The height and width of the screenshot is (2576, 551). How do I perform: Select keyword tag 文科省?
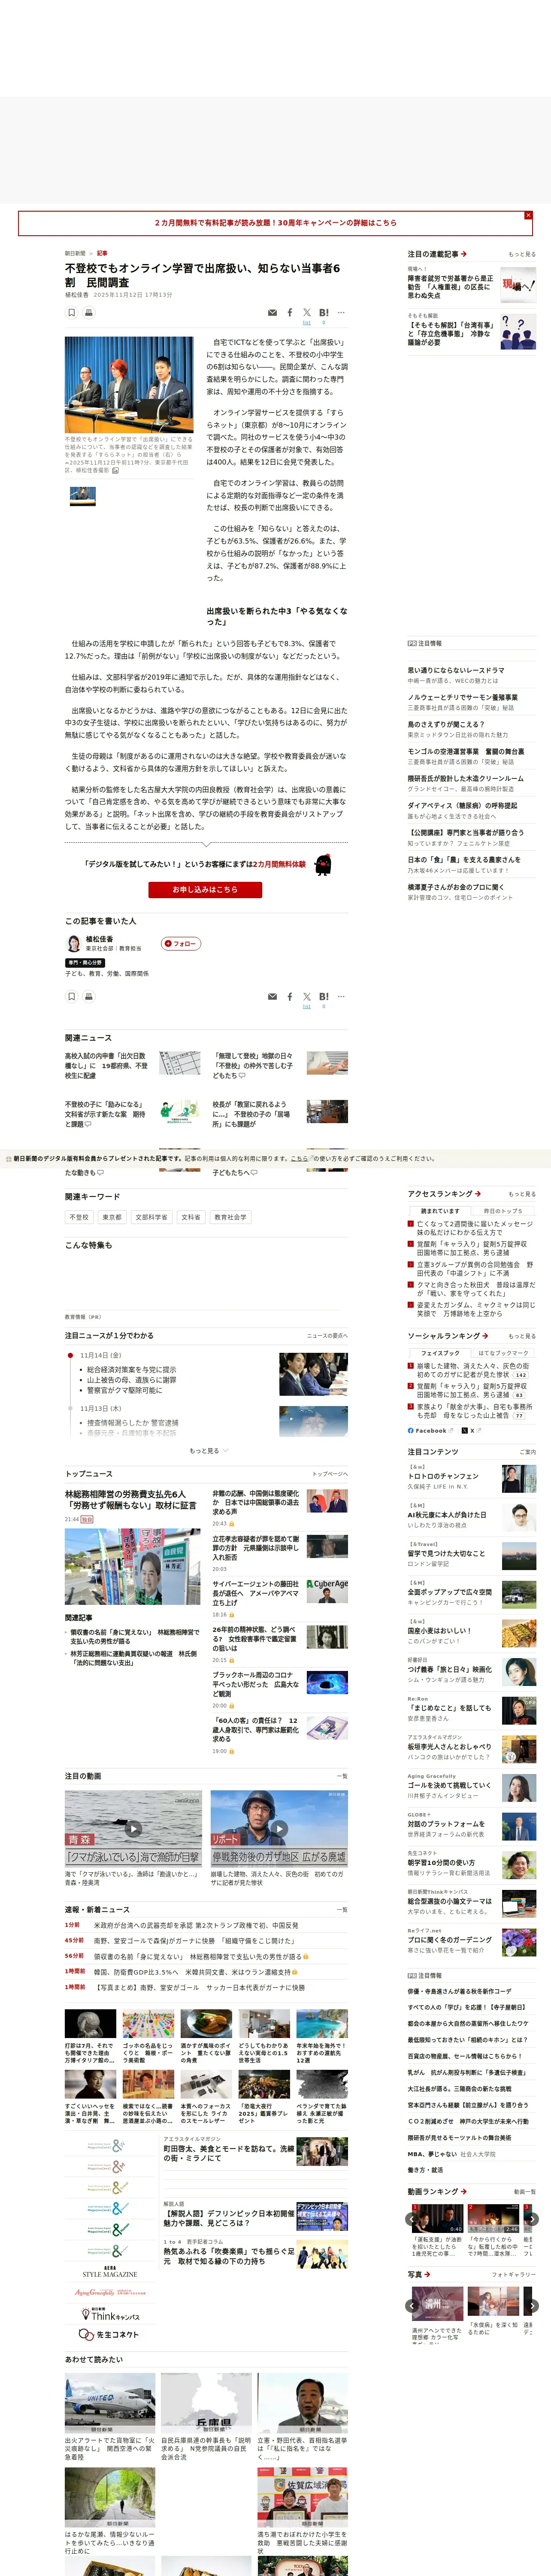click(x=191, y=1217)
